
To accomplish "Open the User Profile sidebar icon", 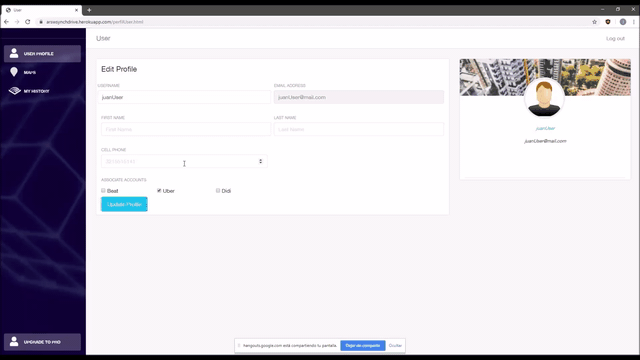I will pyautogui.click(x=14, y=53).
